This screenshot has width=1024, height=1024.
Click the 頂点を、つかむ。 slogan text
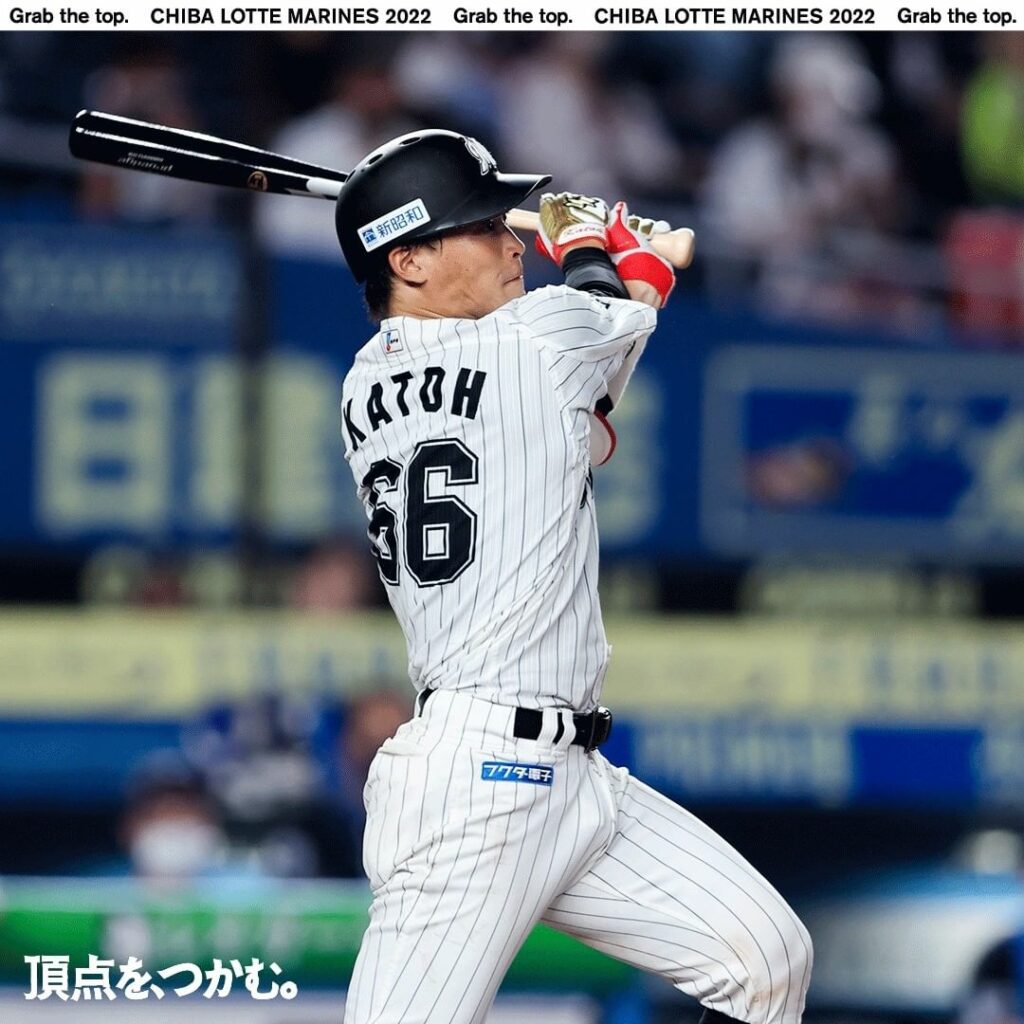click(160, 978)
